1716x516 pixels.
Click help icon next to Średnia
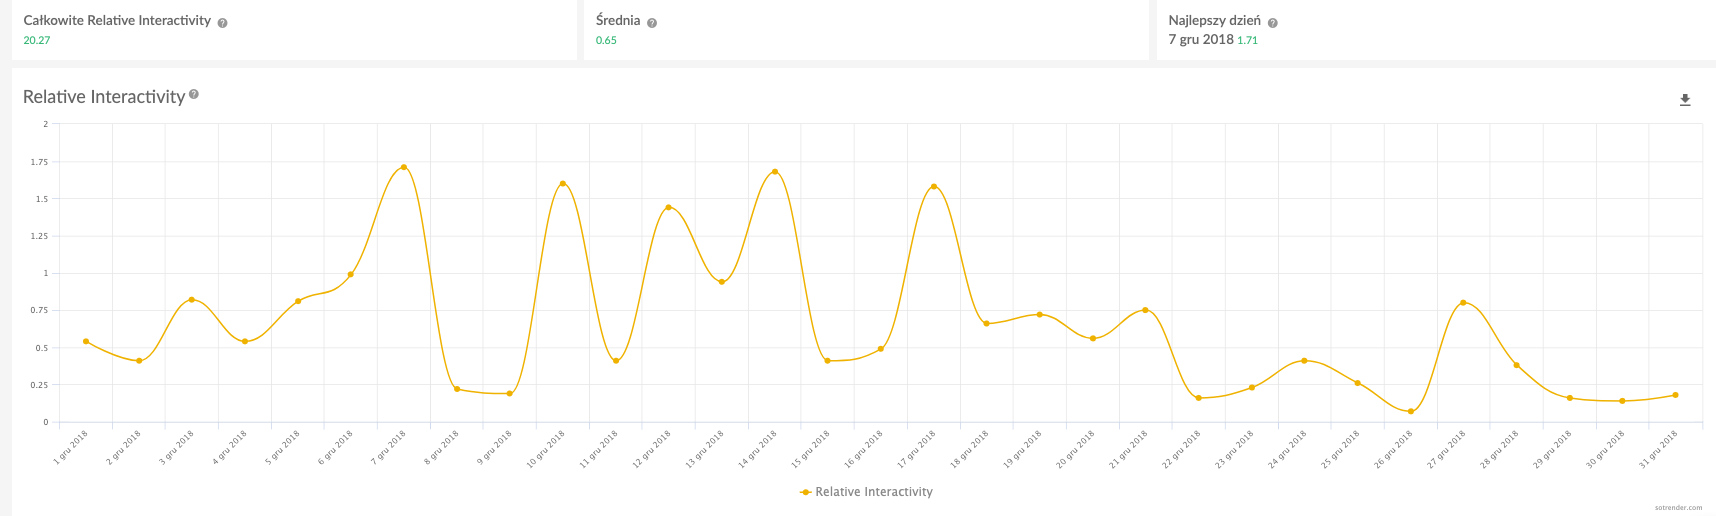(x=652, y=23)
